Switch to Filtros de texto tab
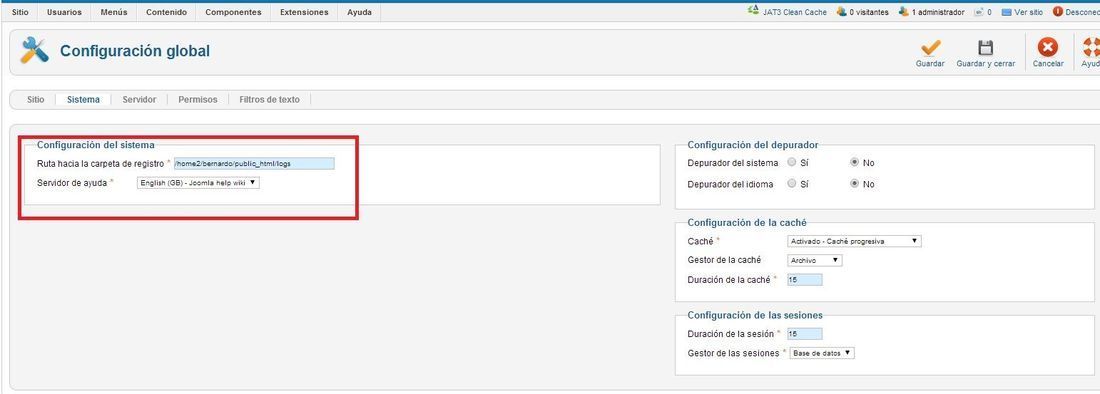1100x394 pixels. tap(269, 100)
